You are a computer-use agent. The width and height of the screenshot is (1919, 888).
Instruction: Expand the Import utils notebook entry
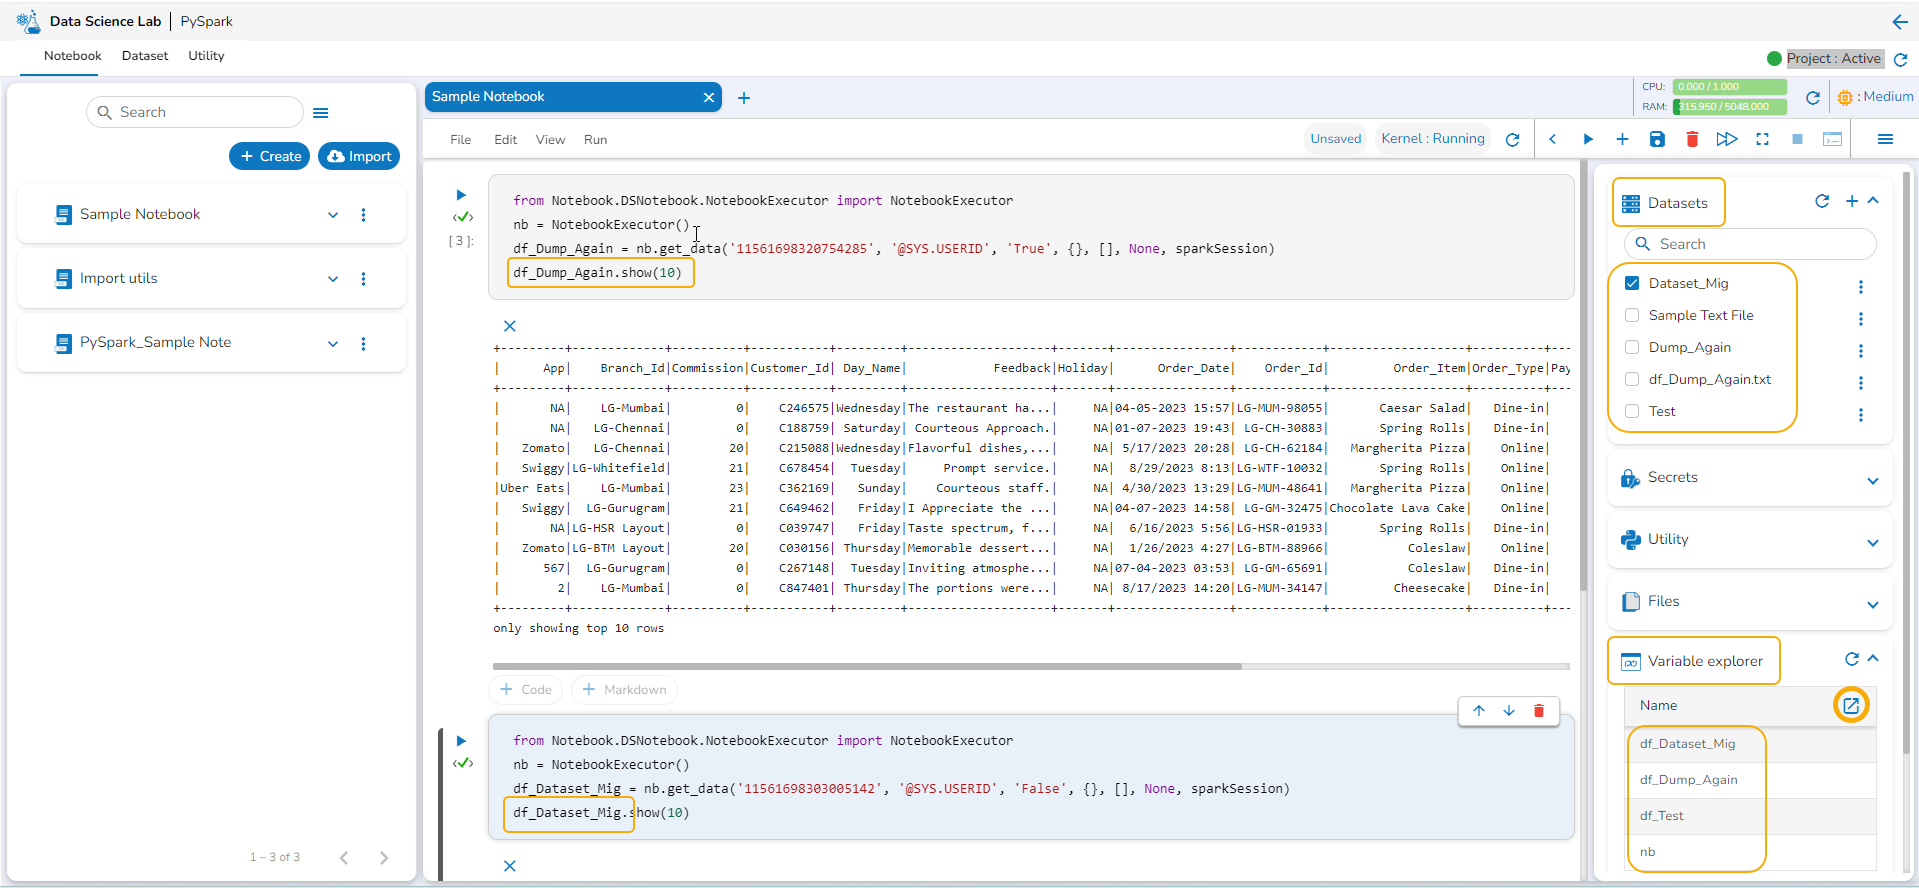click(x=333, y=279)
